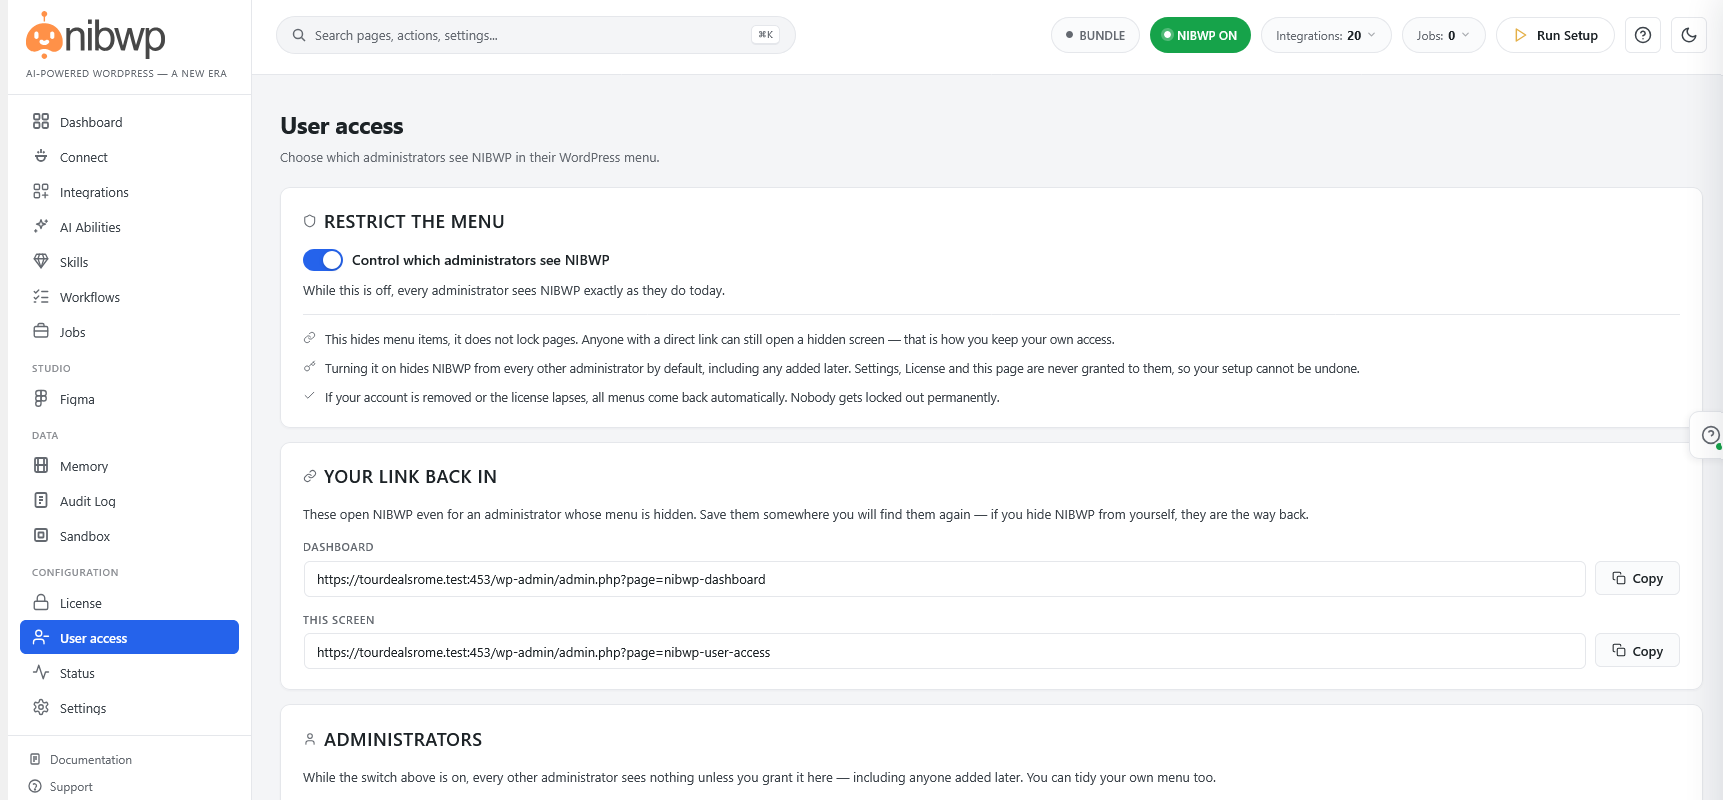
Task: Click copy icon beside This Screen URL
Action: [x=1619, y=650]
